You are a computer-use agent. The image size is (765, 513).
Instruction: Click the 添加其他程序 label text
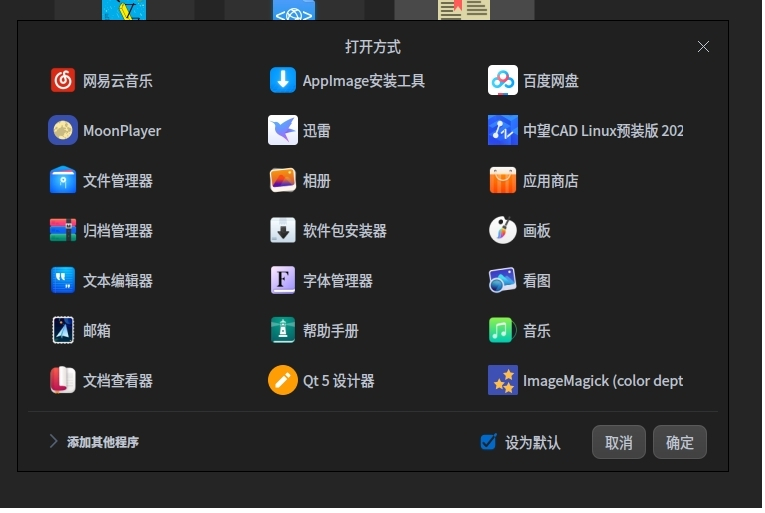tap(103, 442)
